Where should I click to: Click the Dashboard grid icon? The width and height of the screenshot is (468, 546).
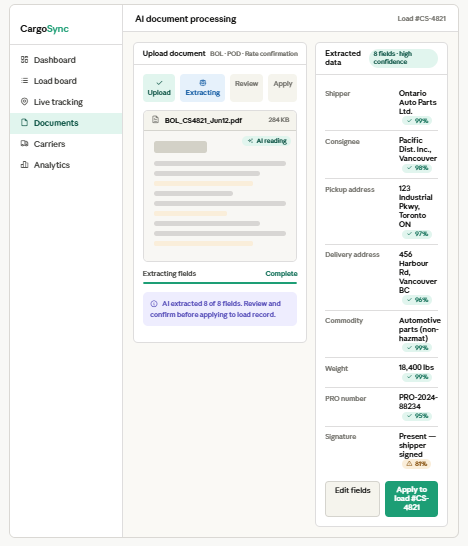pos(24,60)
